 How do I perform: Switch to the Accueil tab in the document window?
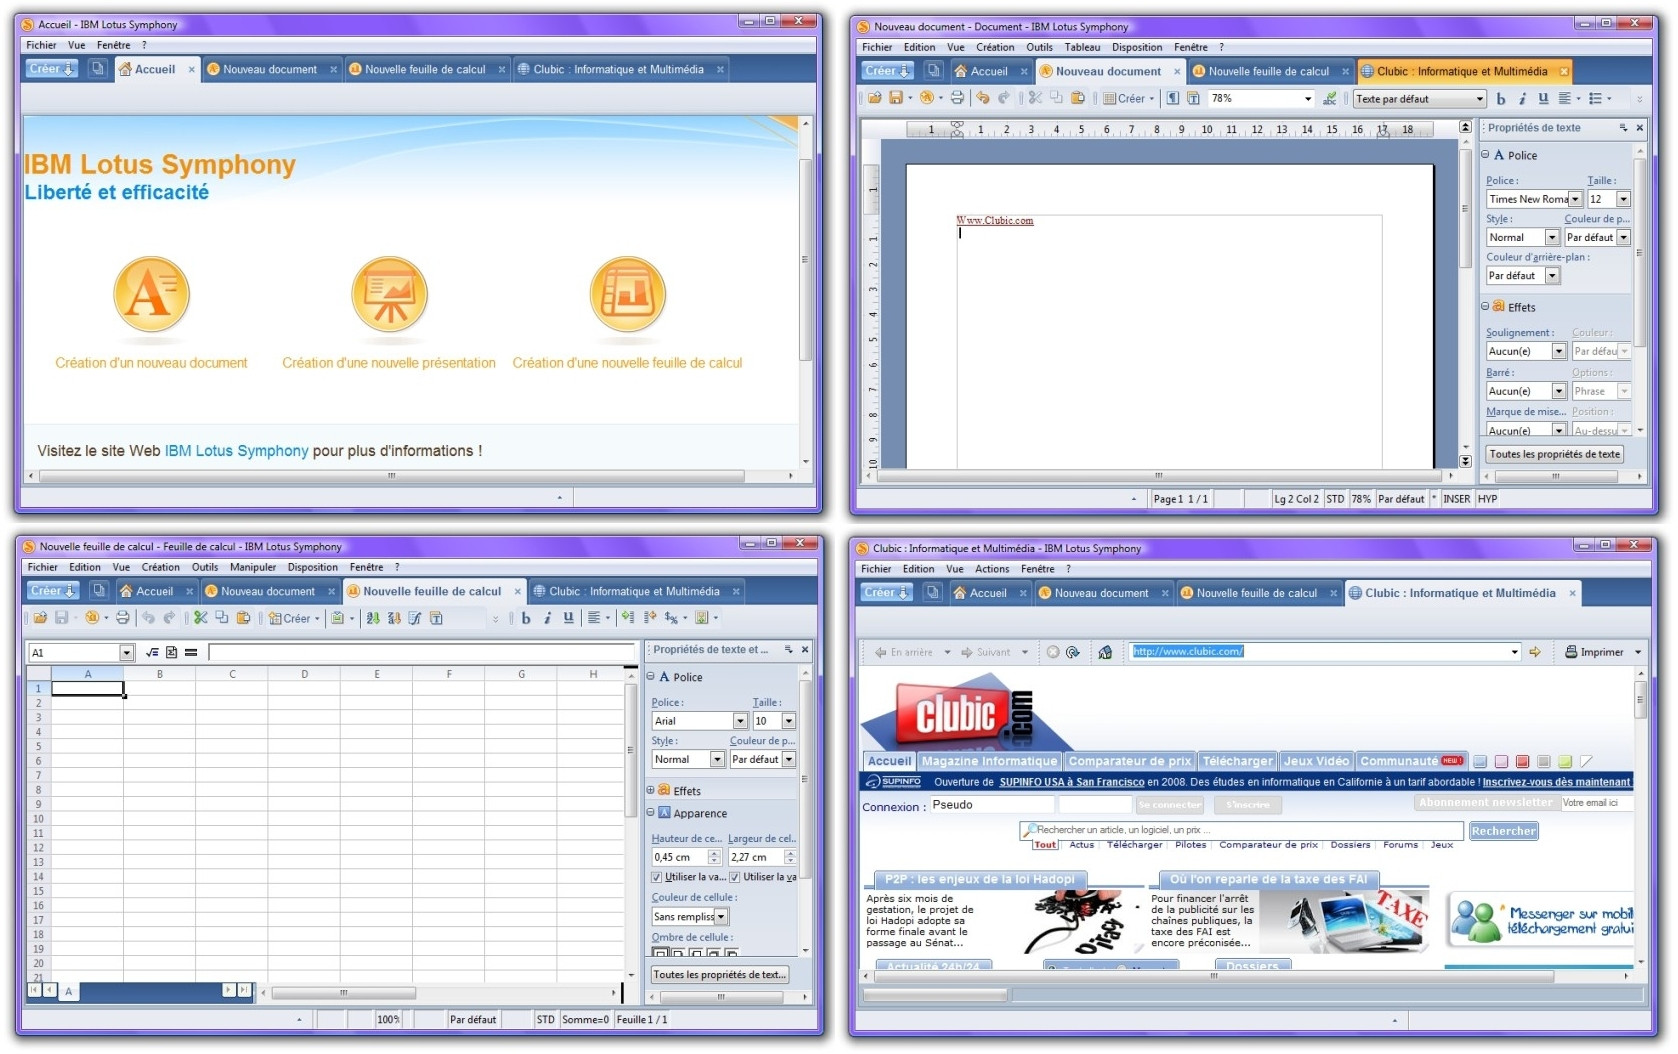click(x=989, y=71)
